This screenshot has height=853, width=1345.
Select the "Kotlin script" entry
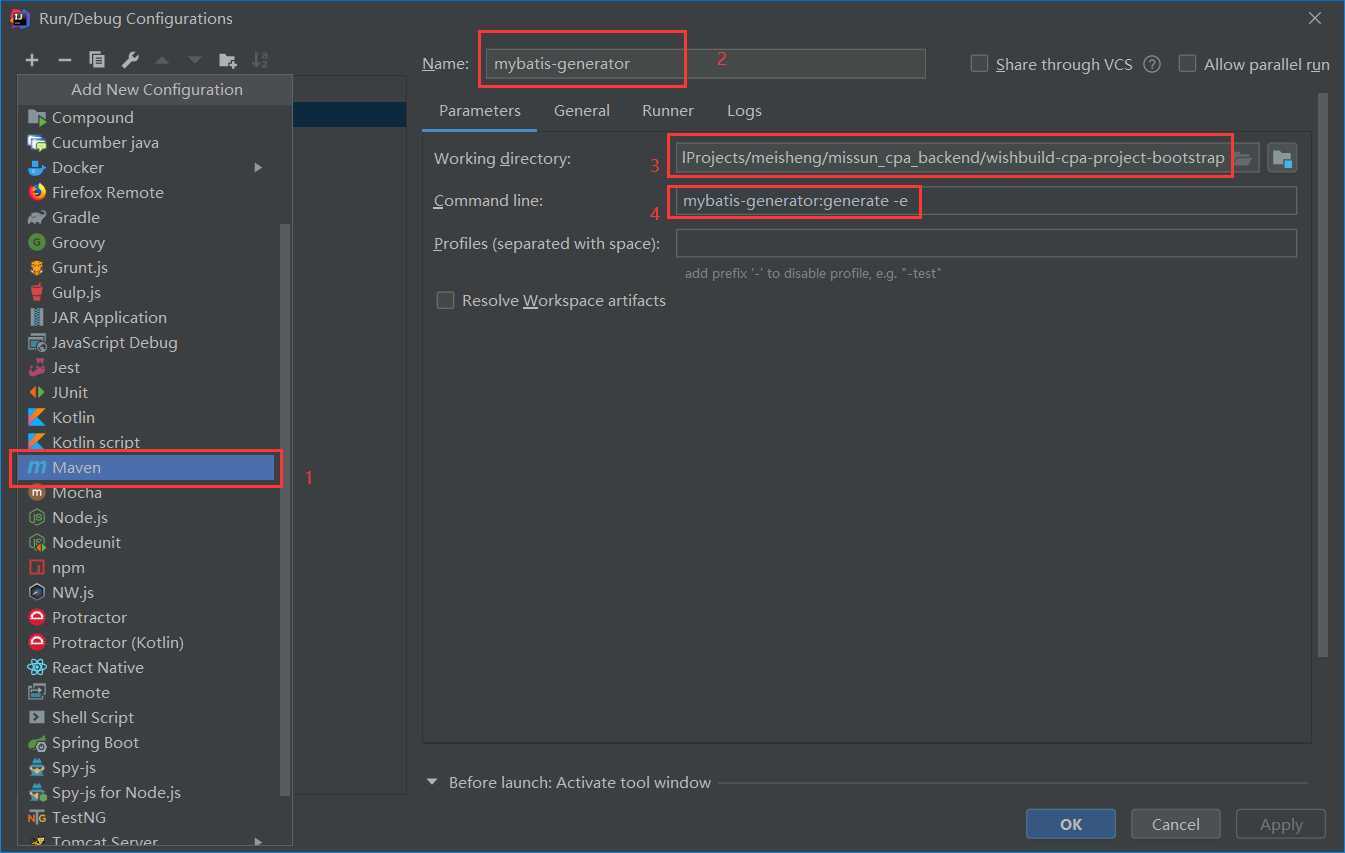pyautogui.click(x=96, y=442)
